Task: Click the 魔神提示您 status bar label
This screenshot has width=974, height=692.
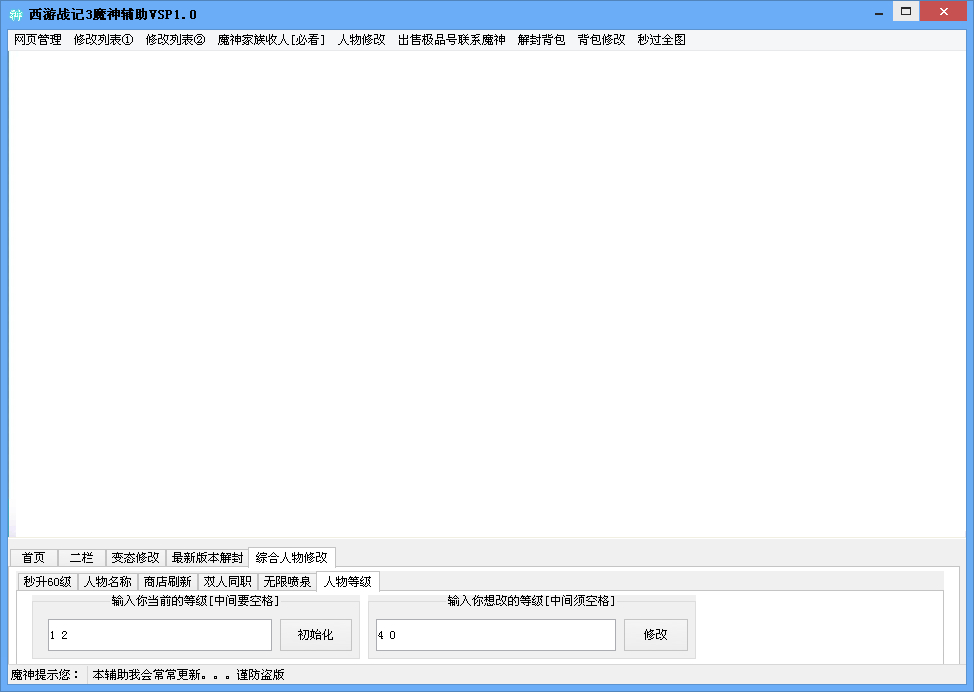Action: coord(45,675)
